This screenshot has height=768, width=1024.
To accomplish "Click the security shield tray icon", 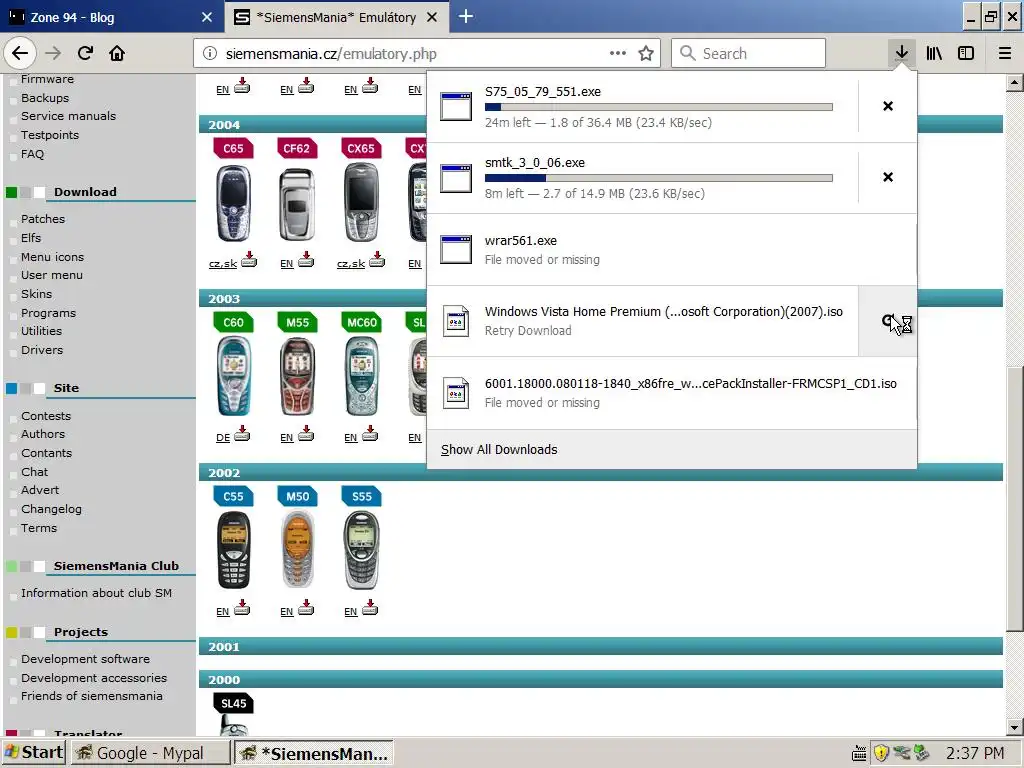I will click(881, 753).
